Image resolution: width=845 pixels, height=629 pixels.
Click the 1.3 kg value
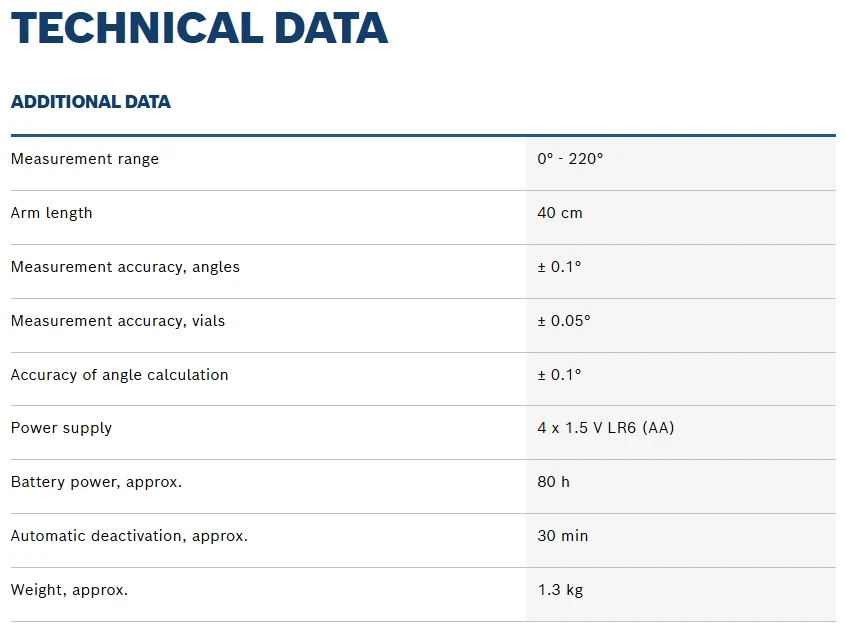coord(560,590)
